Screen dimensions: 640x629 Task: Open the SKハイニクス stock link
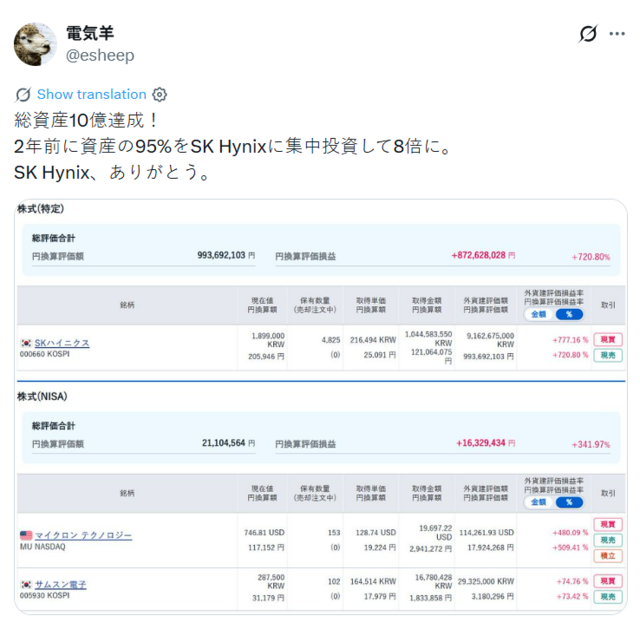[62, 343]
